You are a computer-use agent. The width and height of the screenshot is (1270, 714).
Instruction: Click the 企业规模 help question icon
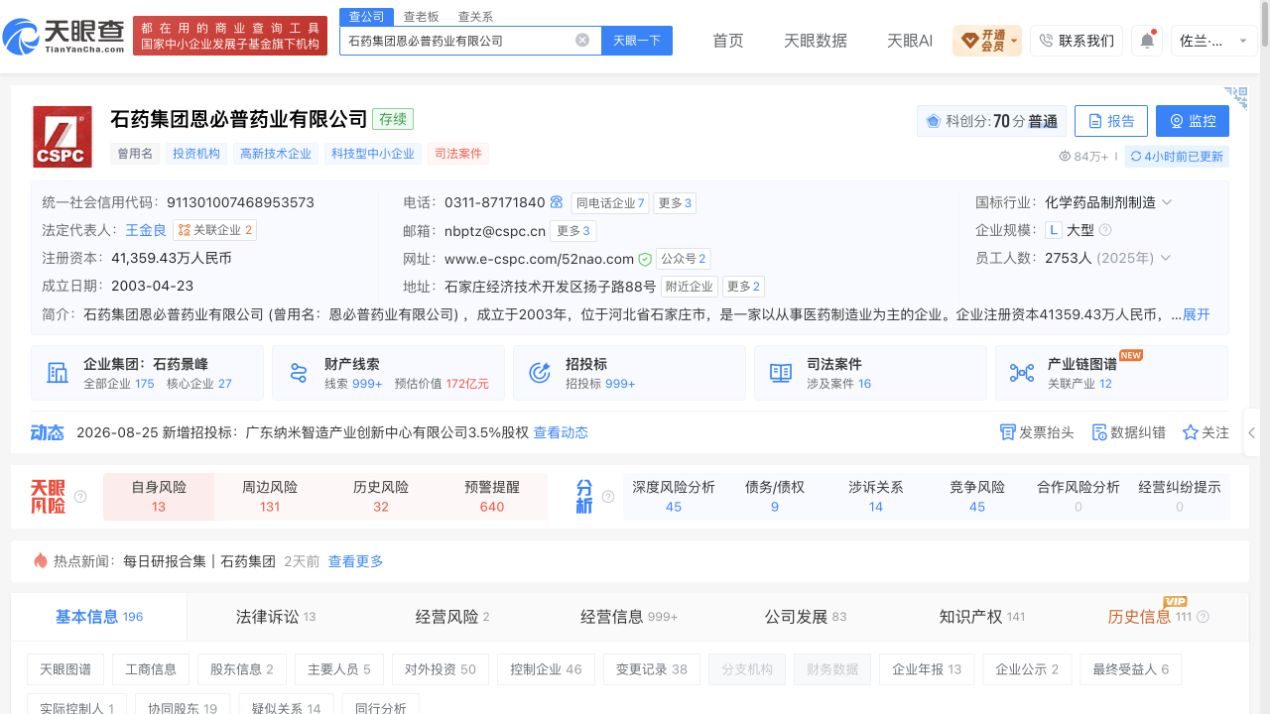(1105, 230)
